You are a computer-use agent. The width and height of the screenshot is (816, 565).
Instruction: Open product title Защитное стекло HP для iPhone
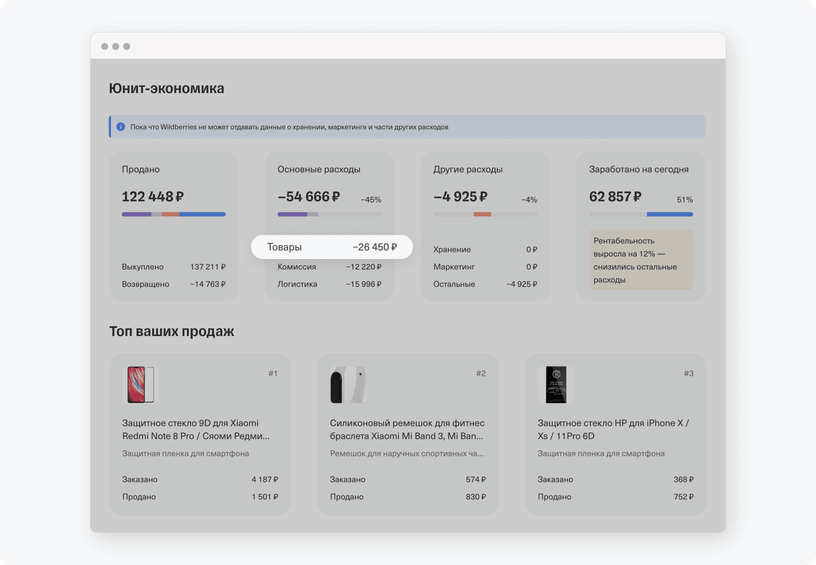tap(613, 430)
